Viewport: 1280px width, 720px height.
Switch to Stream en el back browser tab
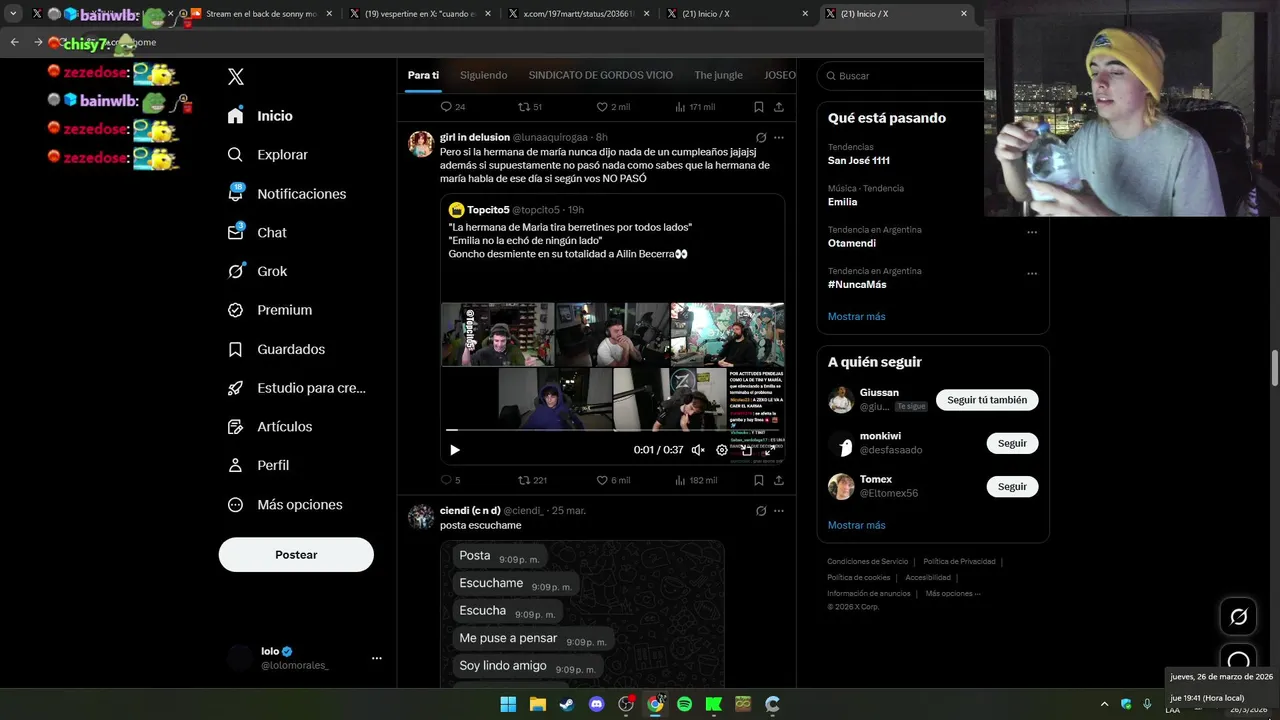pyautogui.click(x=260, y=14)
